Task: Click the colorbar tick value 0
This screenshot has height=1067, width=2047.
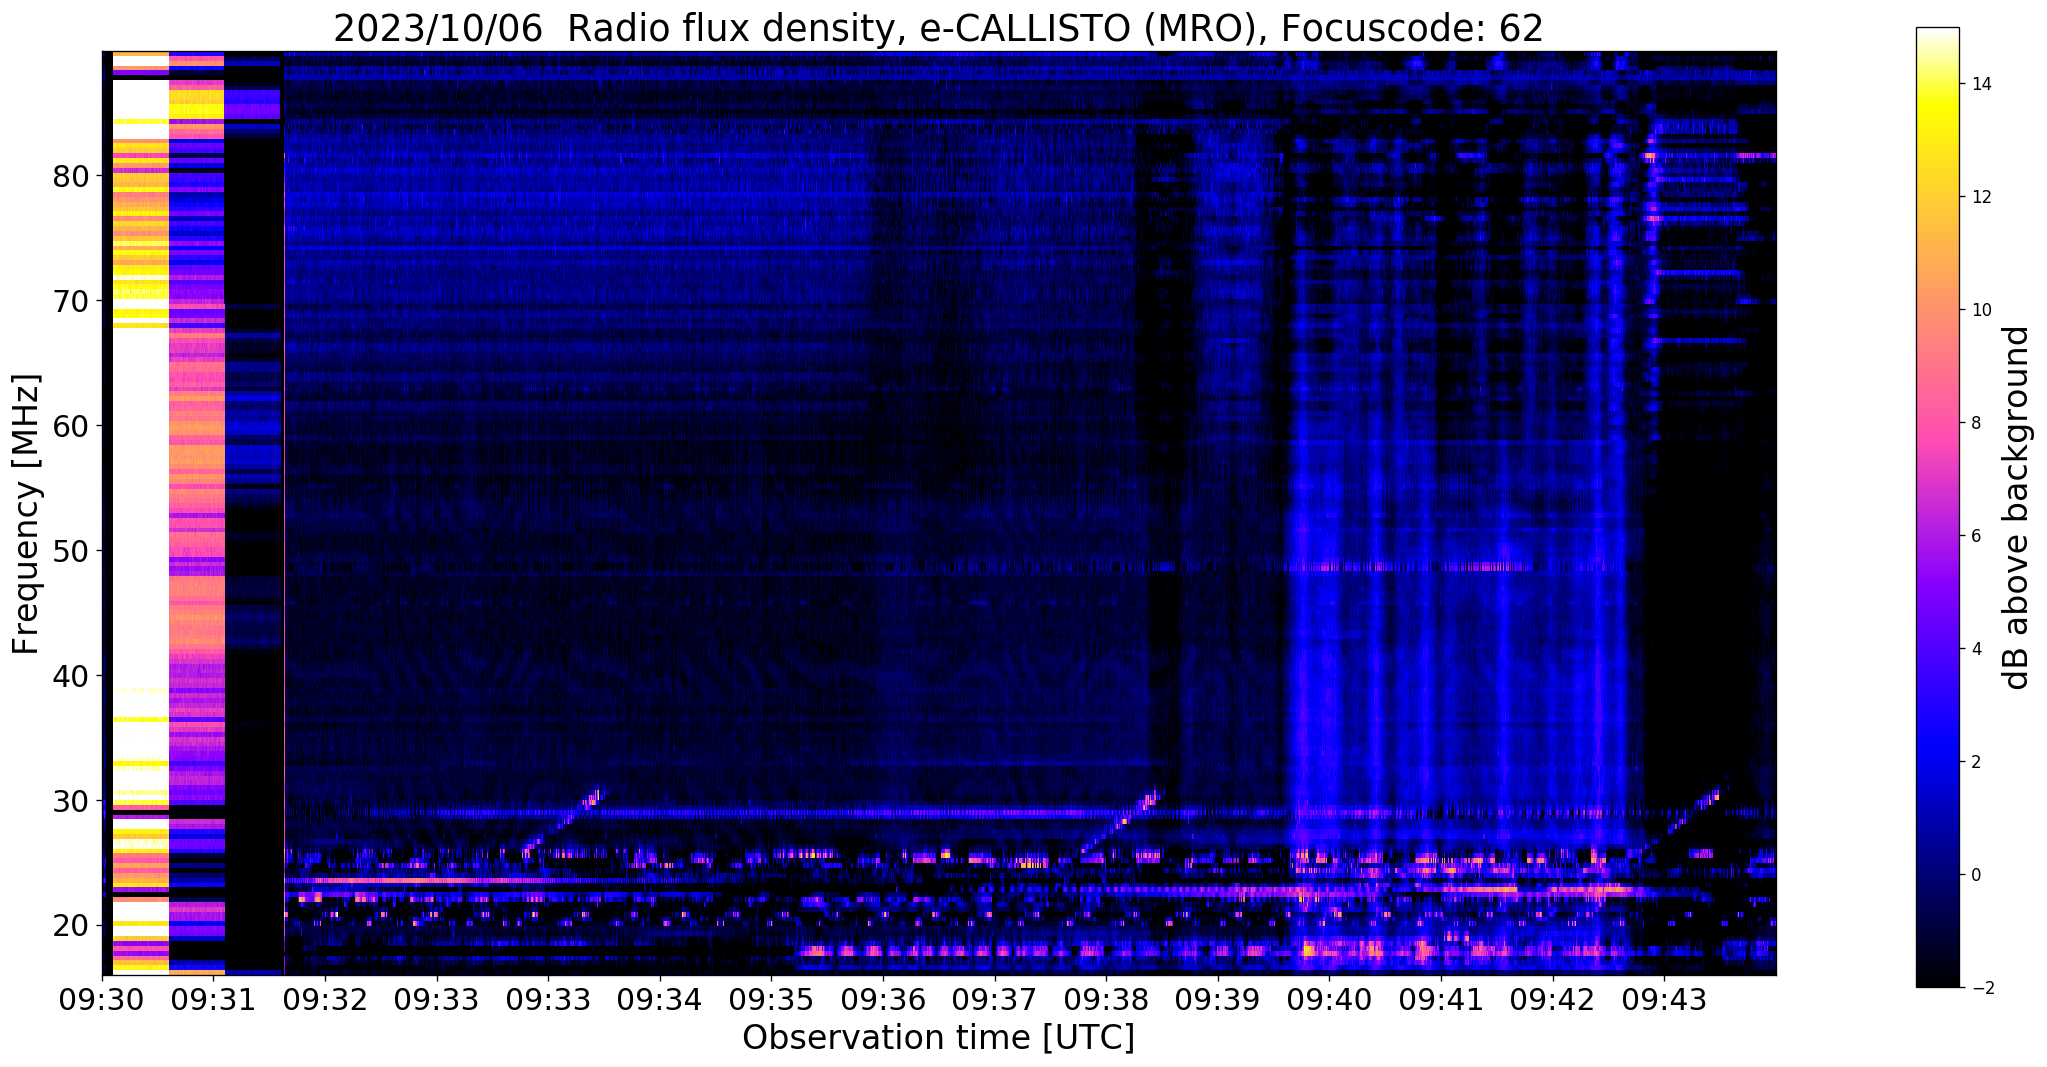Action: (1975, 875)
